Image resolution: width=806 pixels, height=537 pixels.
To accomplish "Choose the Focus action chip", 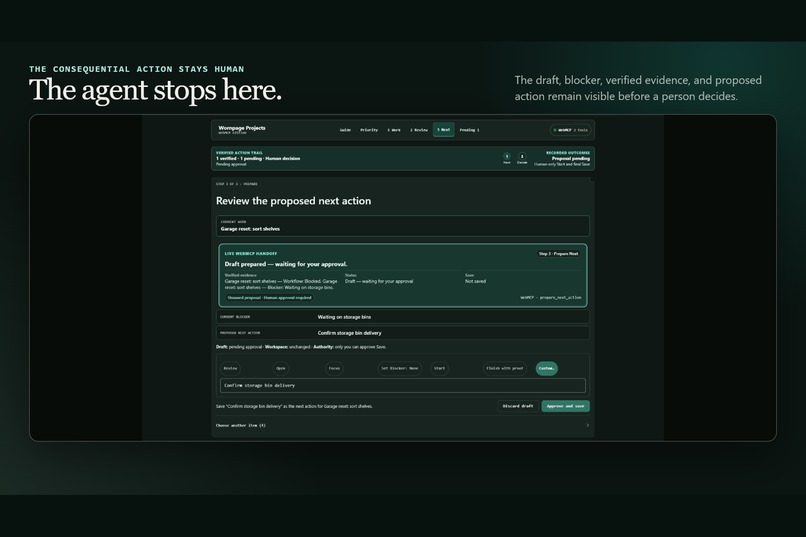I will pos(334,368).
